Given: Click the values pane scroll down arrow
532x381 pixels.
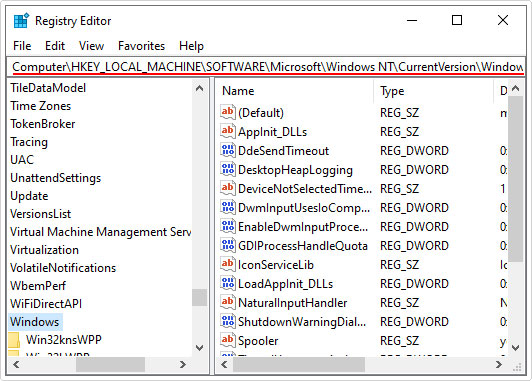Looking at the screenshot, I should click(515, 347).
